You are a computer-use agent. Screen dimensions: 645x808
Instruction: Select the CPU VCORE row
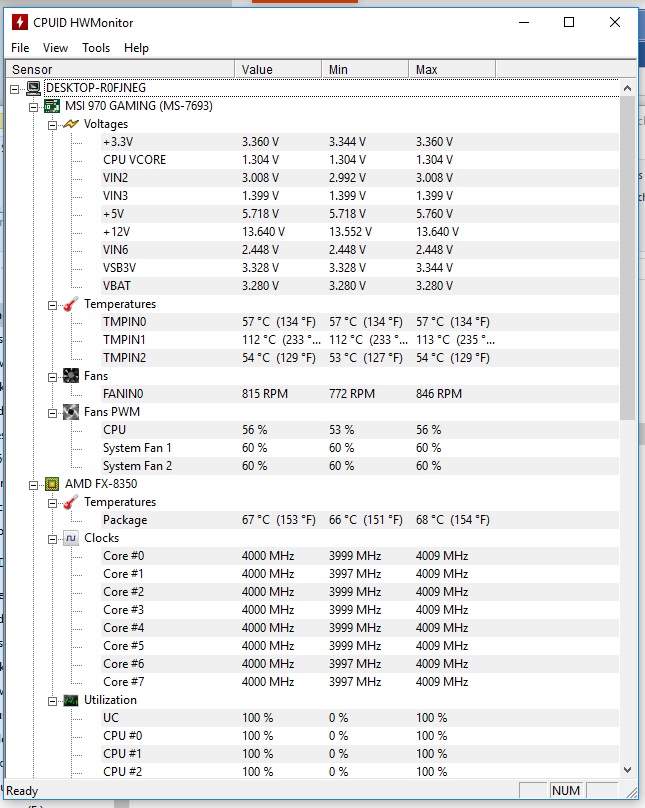[360, 160]
